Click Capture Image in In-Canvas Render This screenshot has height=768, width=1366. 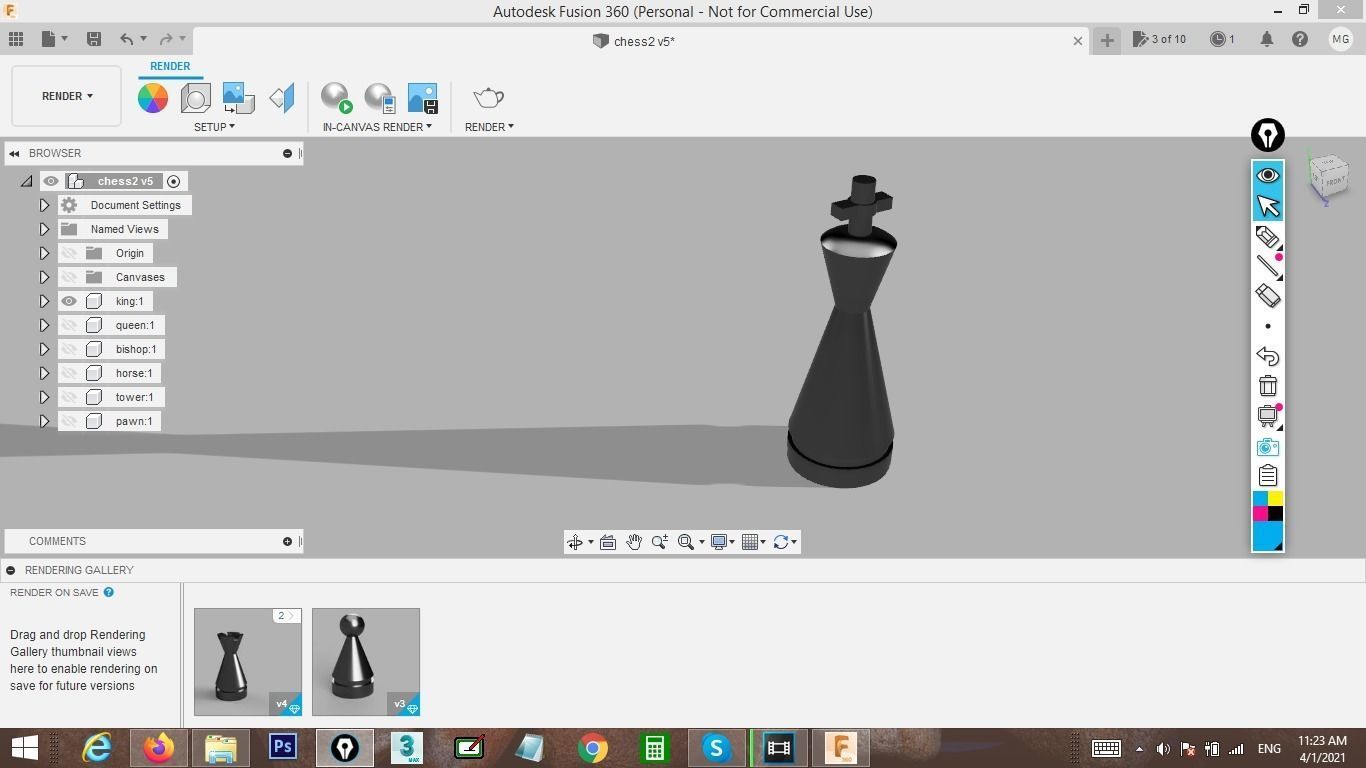coord(422,97)
